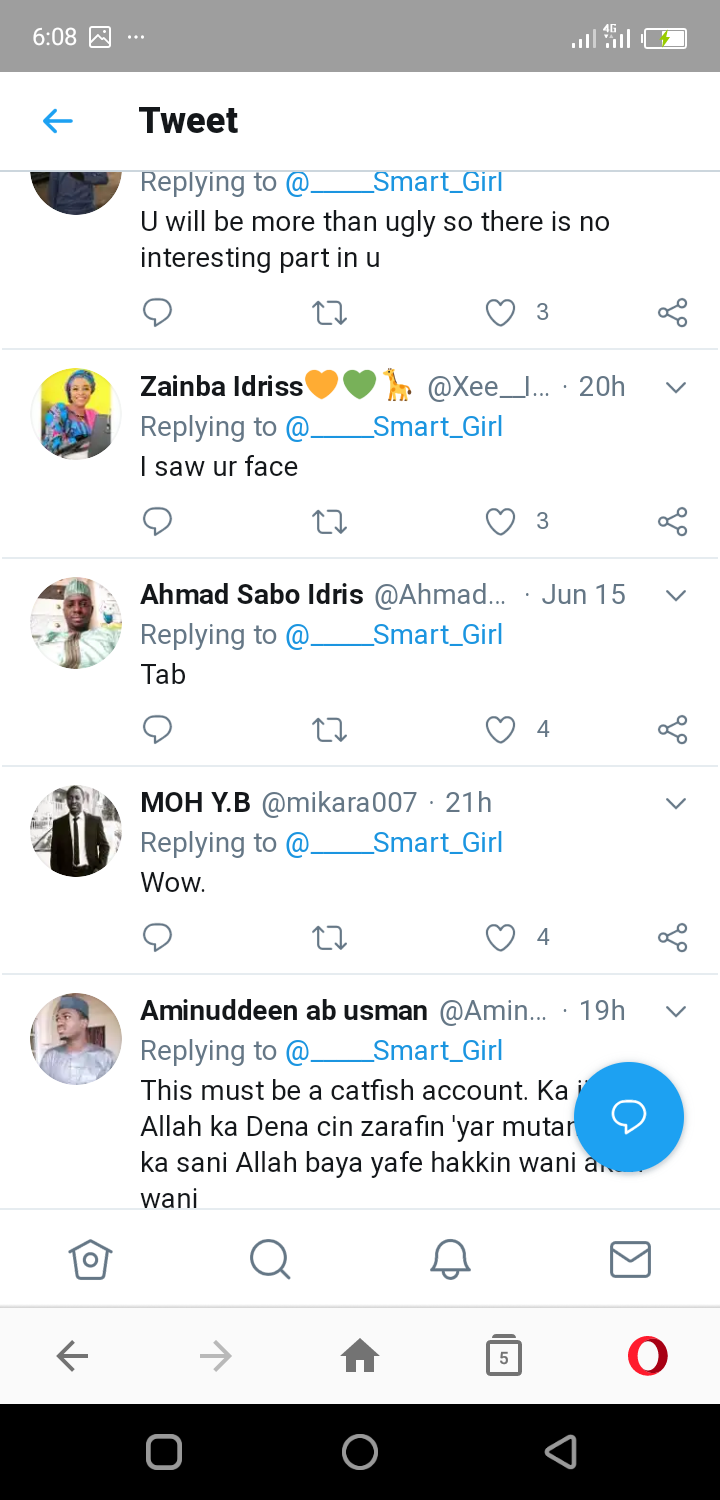Reply to Zainba Idriss's tweet
The width and height of the screenshot is (720, 1500).
click(x=158, y=521)
